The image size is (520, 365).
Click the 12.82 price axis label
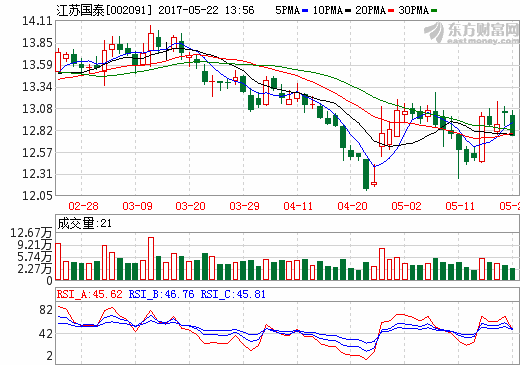click(37, 131)
